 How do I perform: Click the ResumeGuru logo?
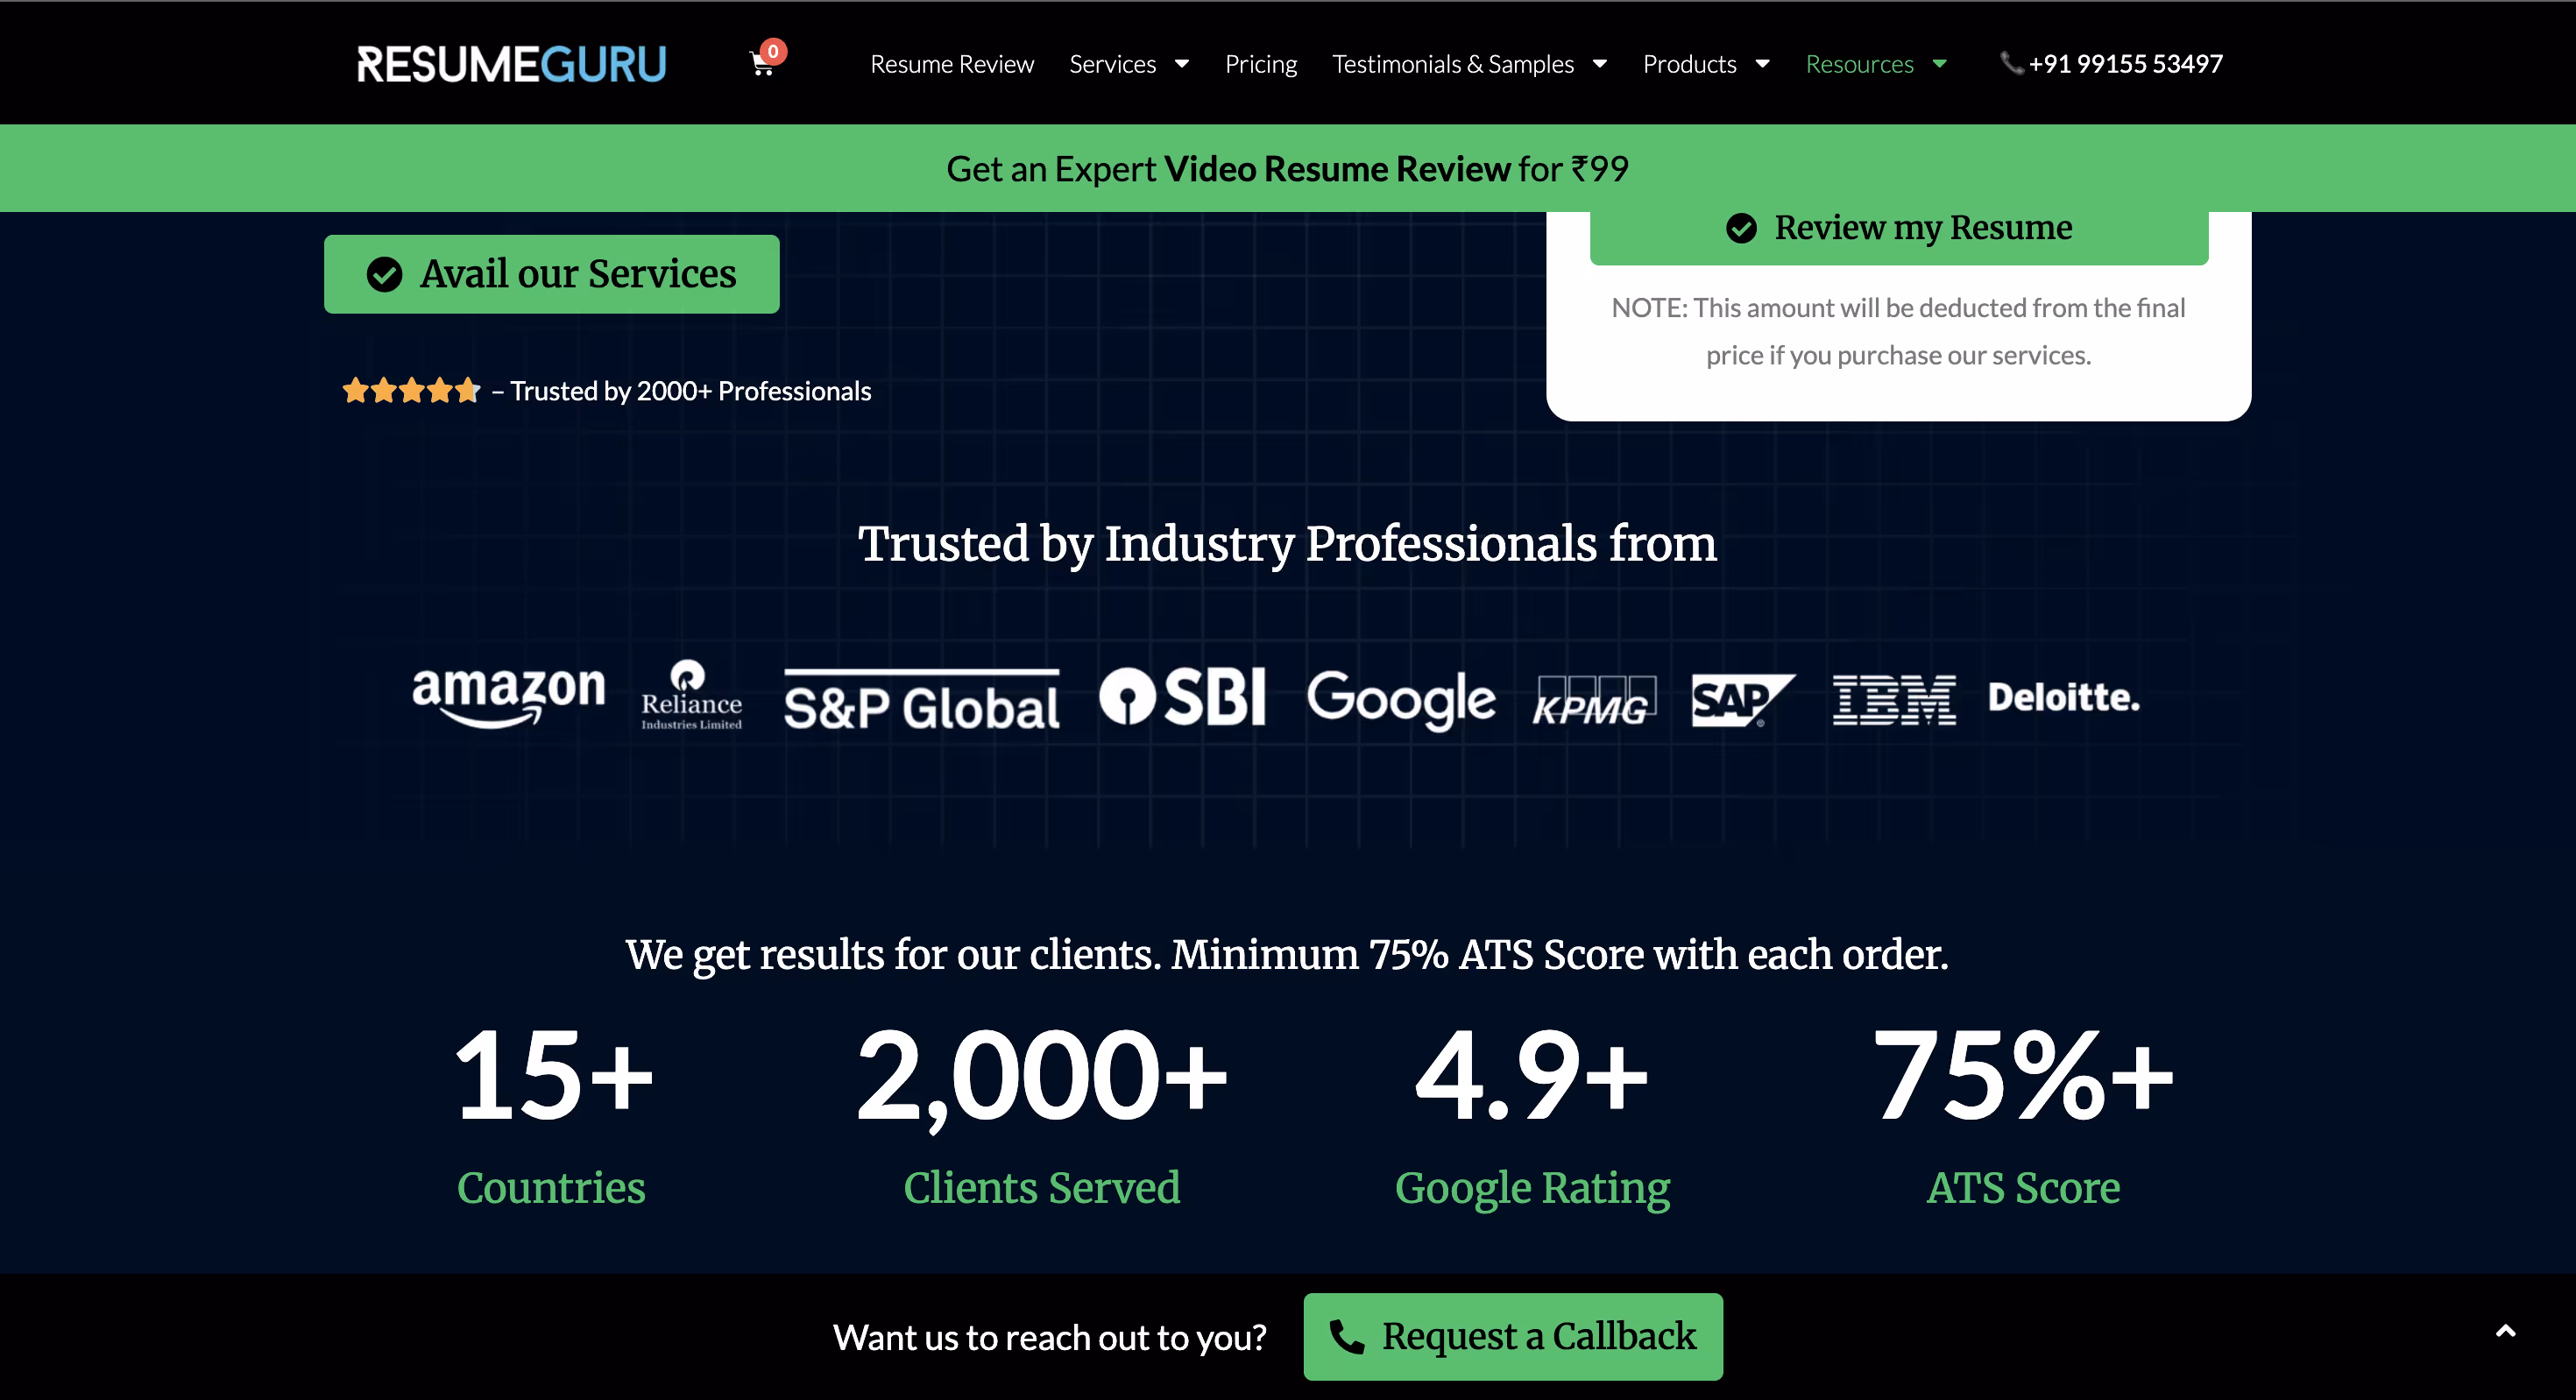[511, 64]
